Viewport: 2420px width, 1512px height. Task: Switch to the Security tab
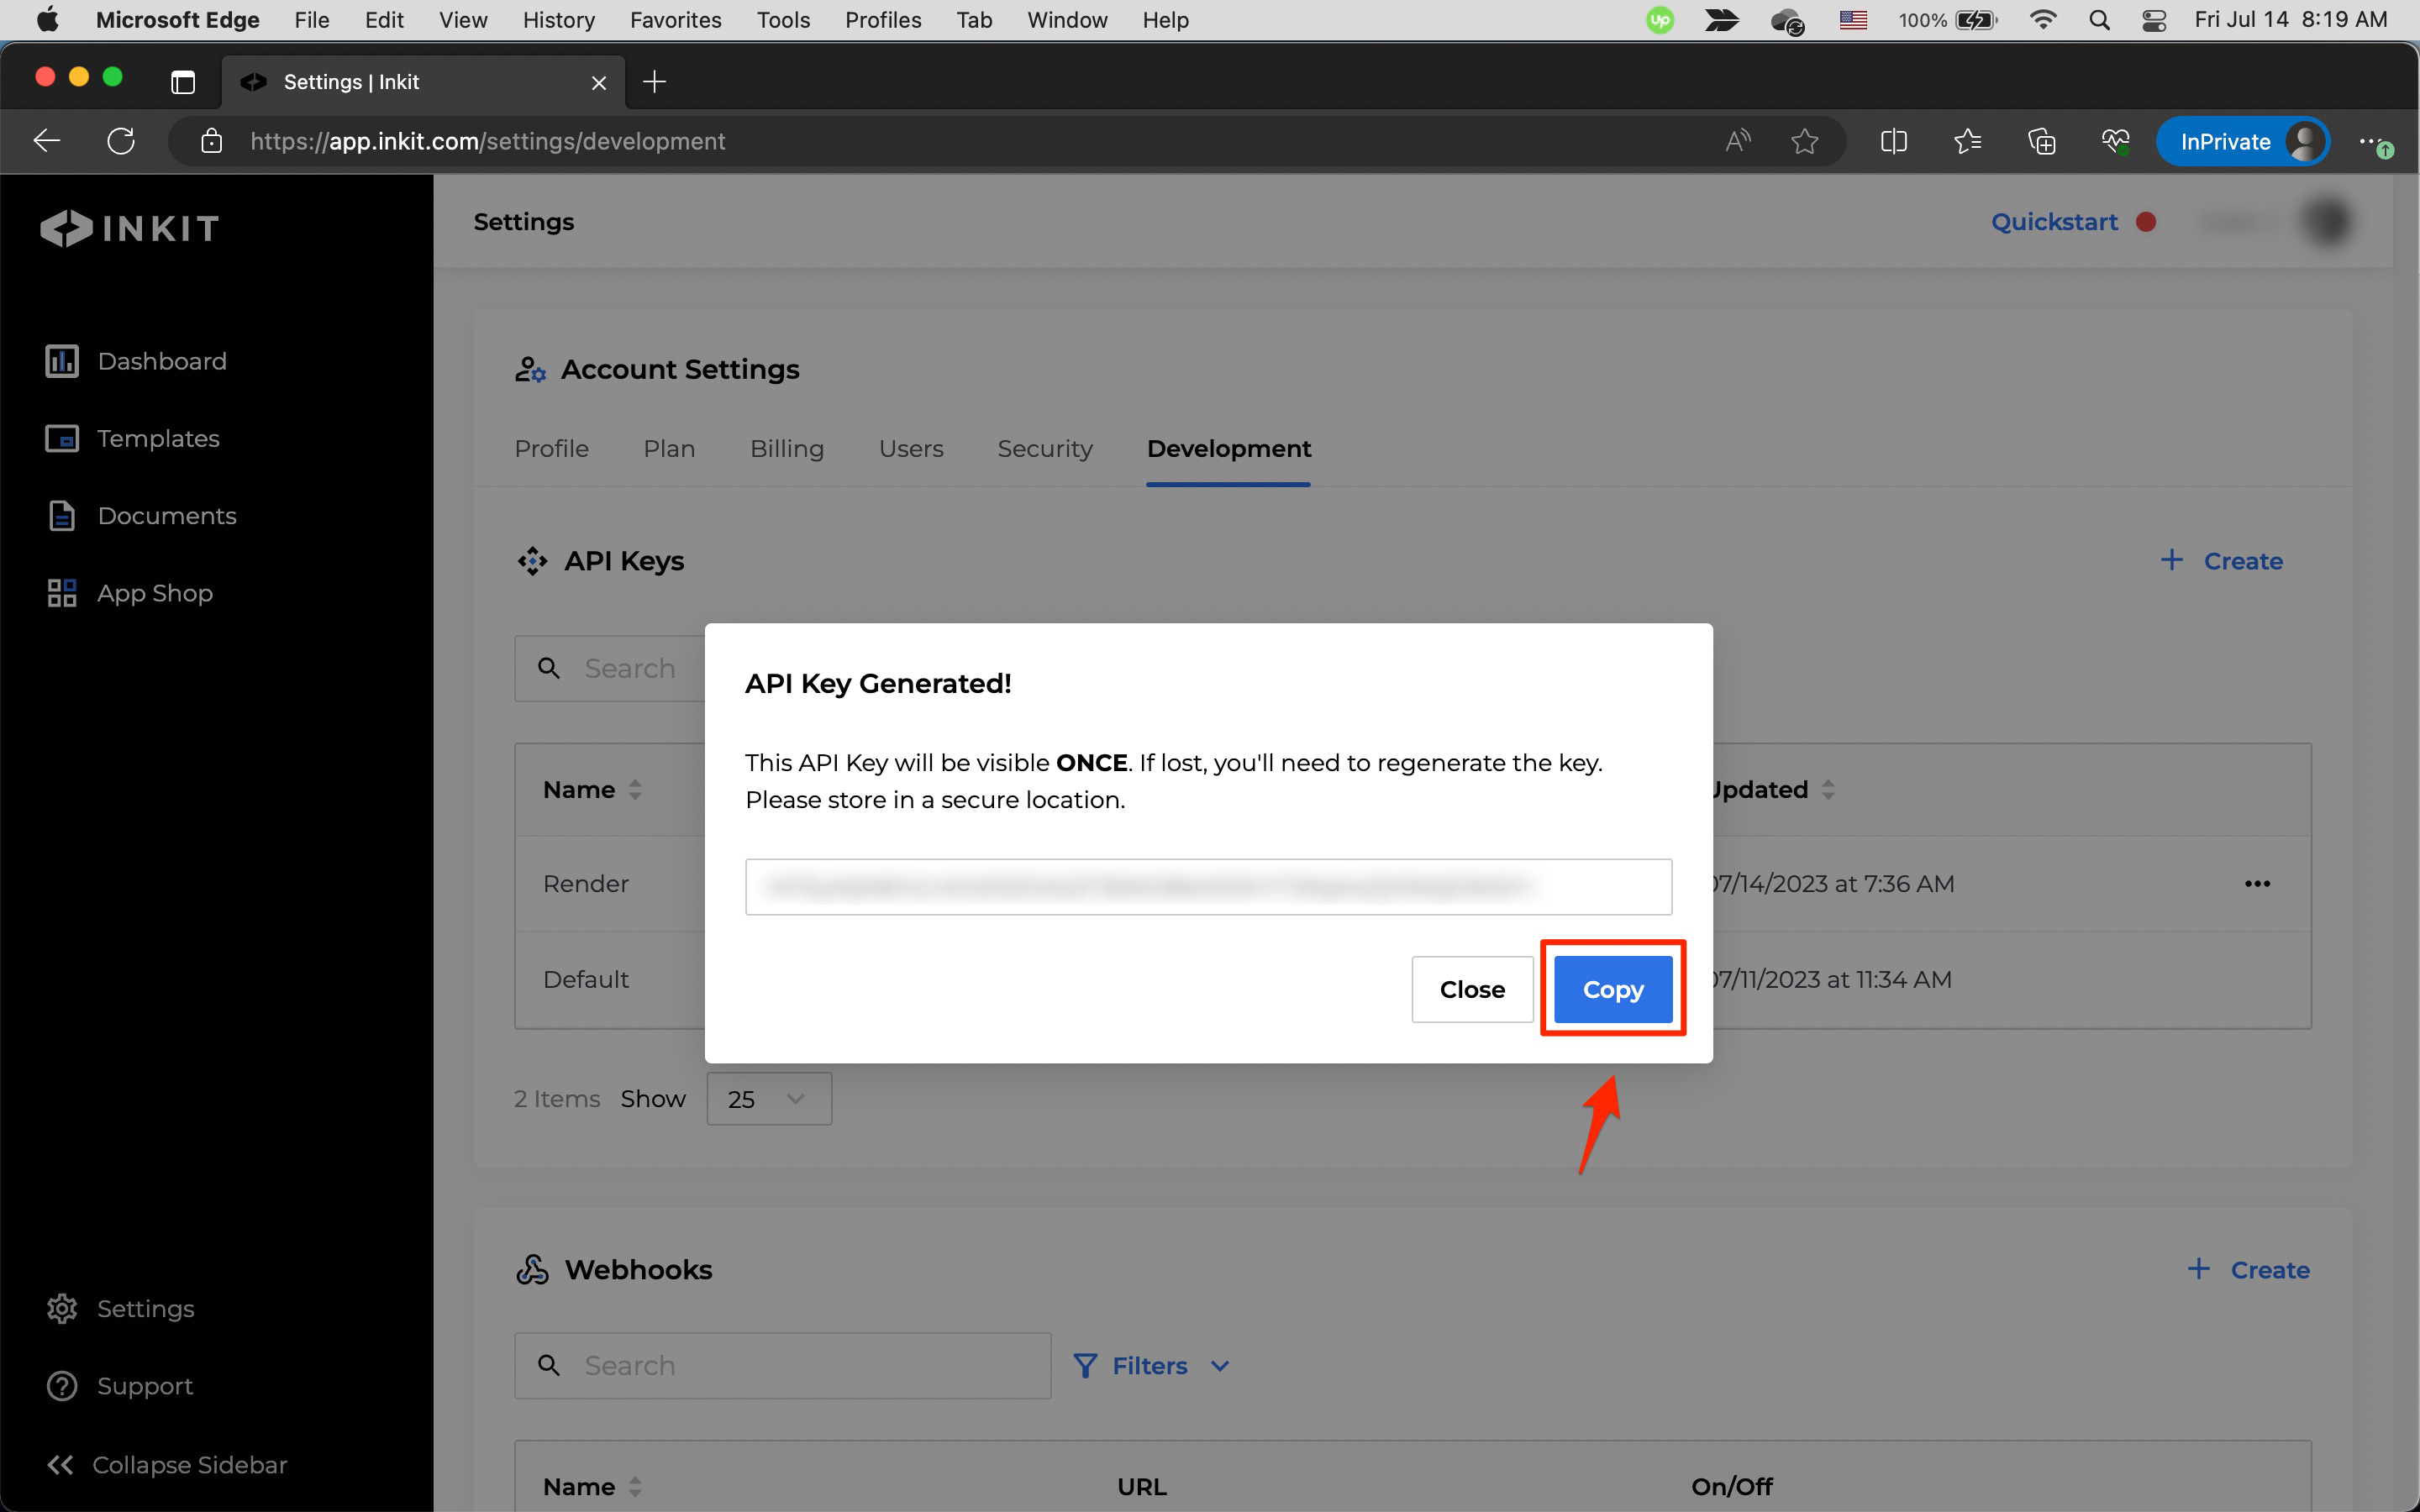[x=1044, y=449]
